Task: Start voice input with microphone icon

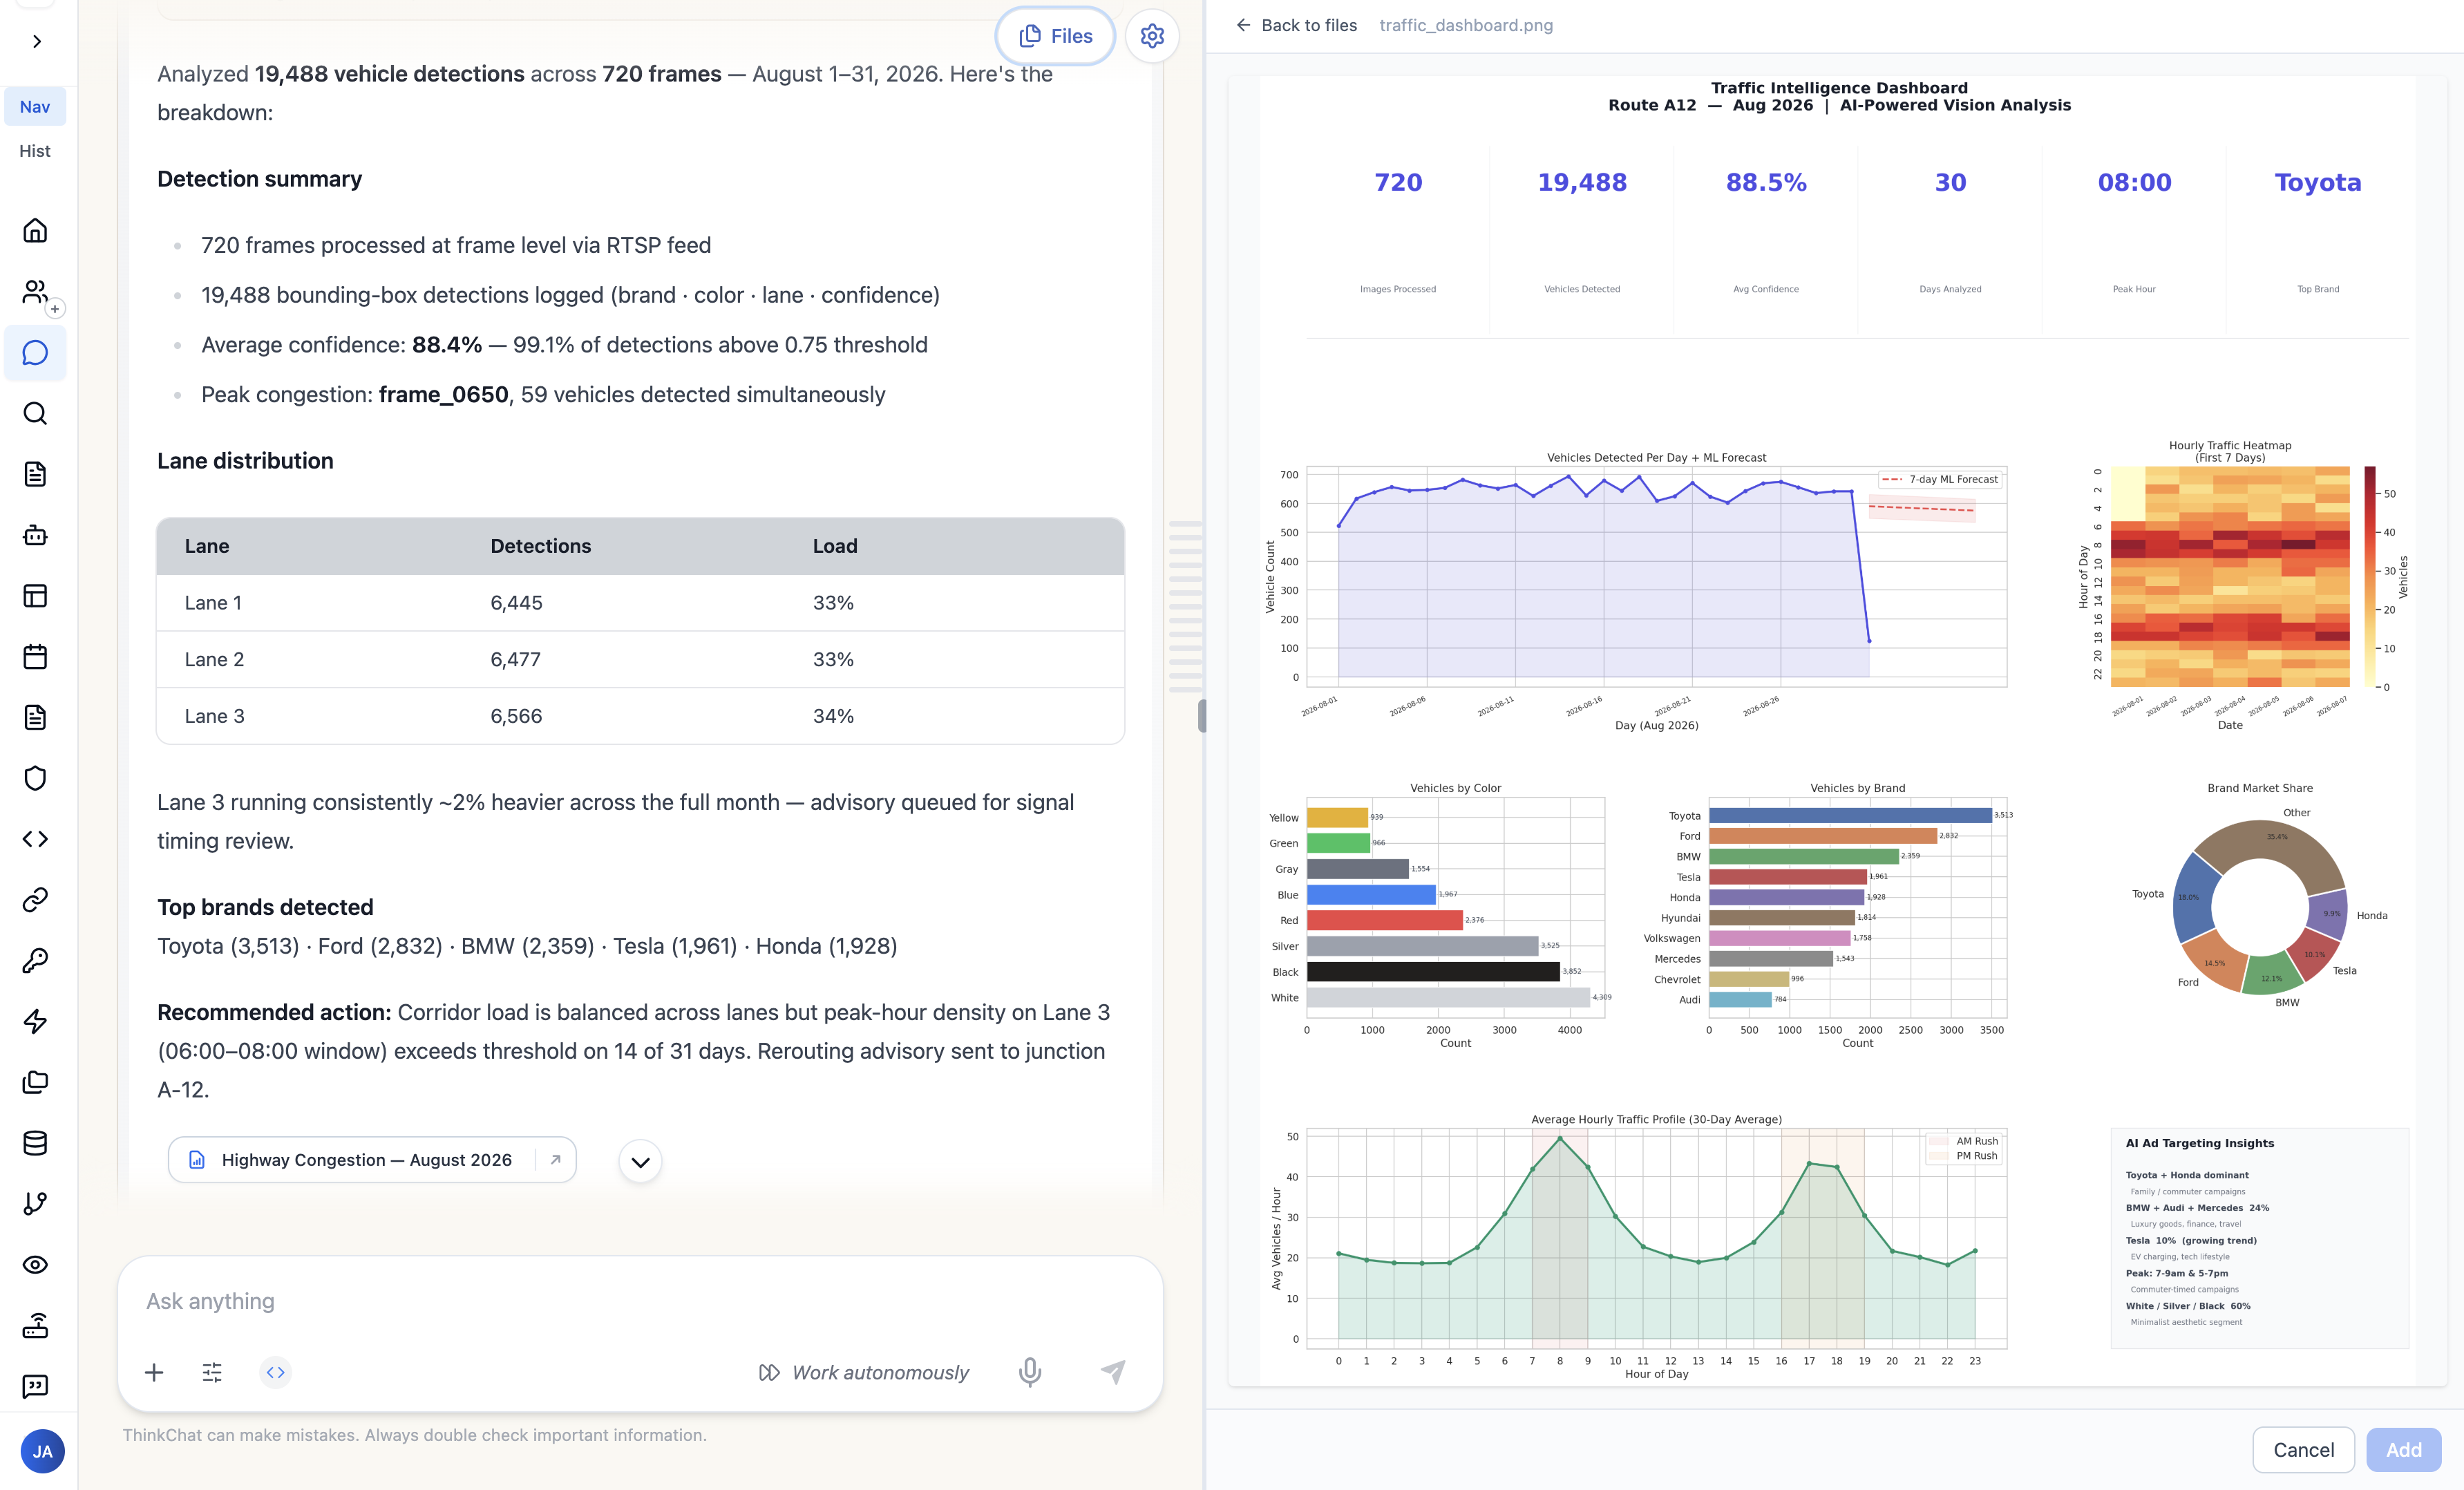Action: tap(1030, 1372)
